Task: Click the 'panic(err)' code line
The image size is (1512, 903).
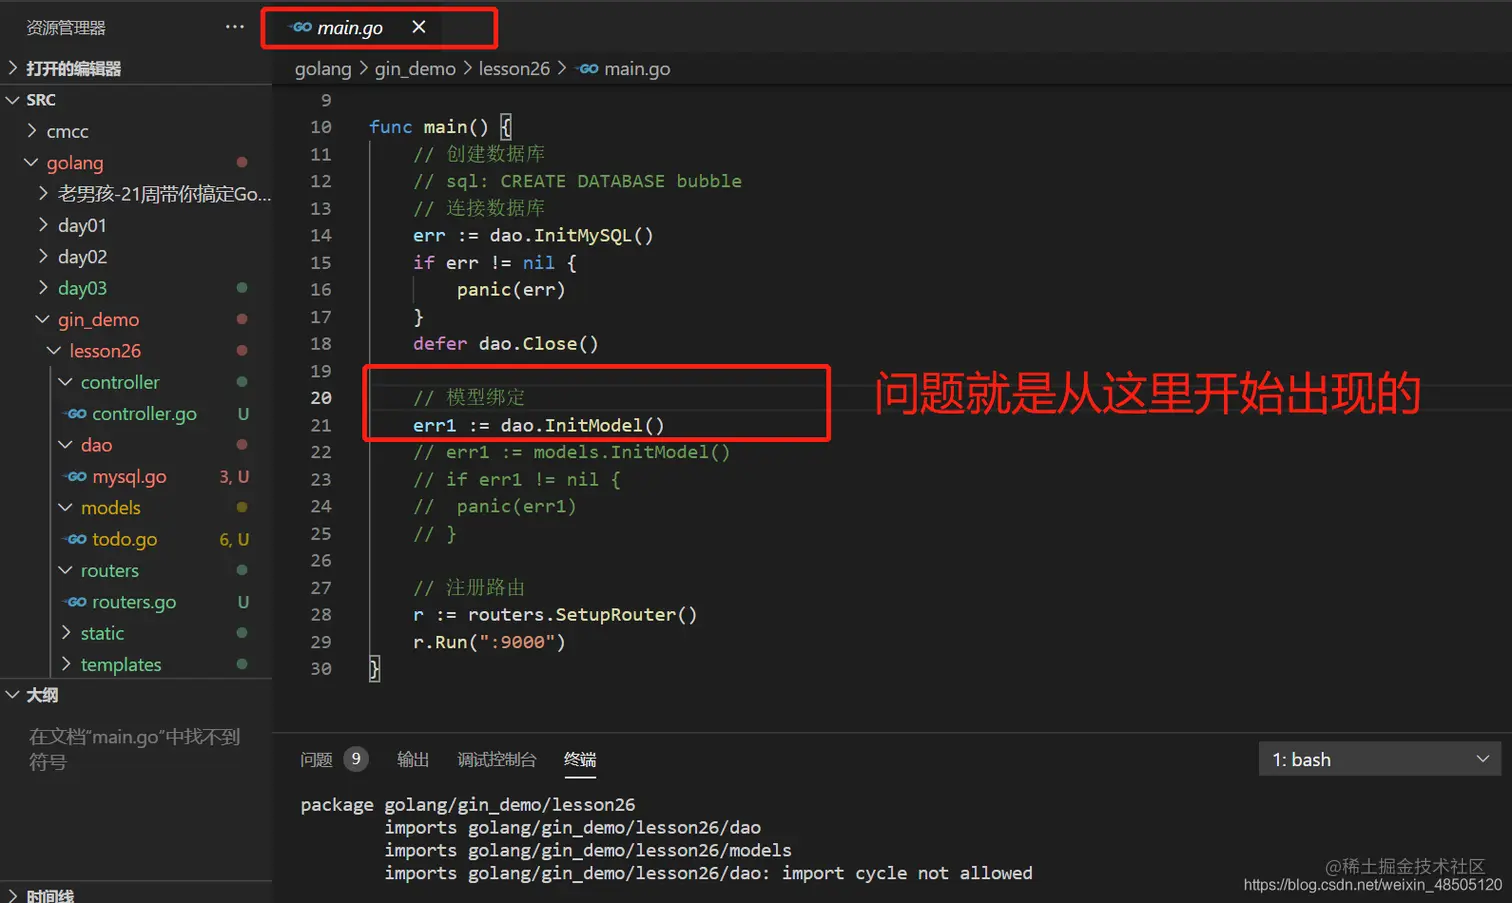Action: (x=511, y=290)
